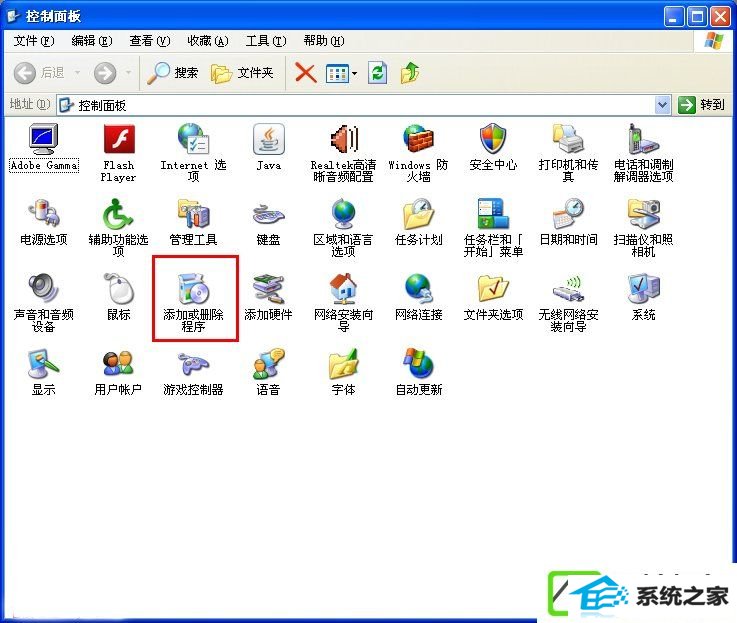
Task: Open 辅助功能选项 wheelchair icon
Action: [118, 213]
